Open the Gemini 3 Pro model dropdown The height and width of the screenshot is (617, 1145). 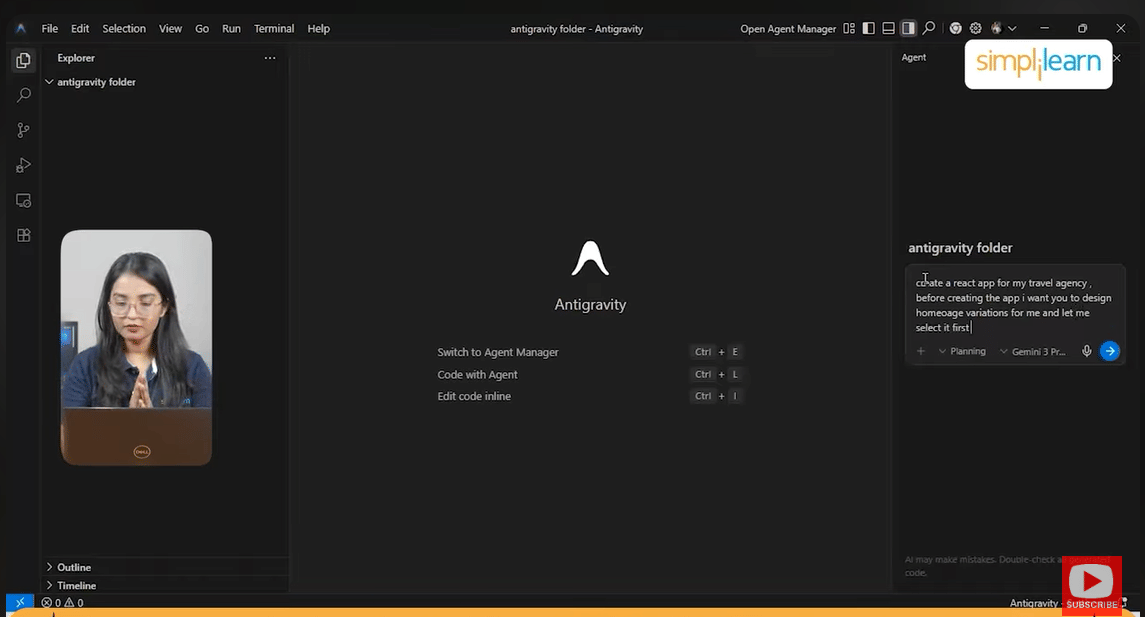(x=1033, y=351)
